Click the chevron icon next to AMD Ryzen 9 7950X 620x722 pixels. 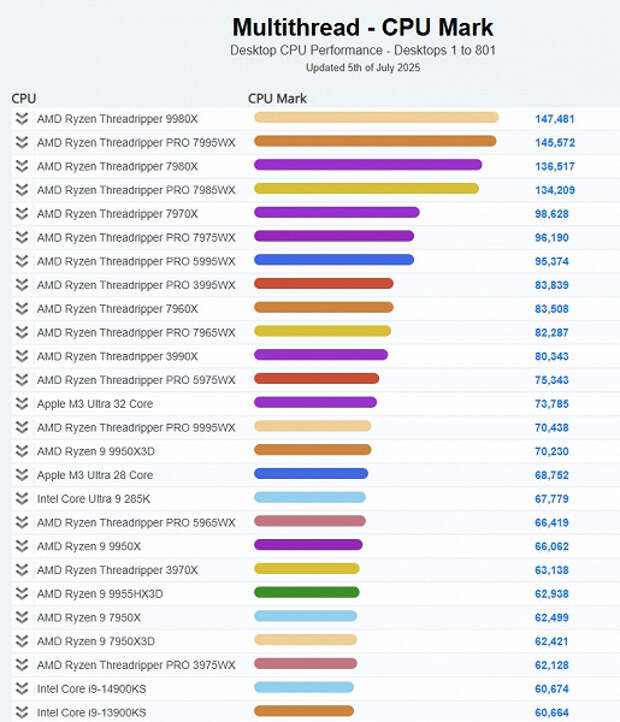click(x=22, y=617)
